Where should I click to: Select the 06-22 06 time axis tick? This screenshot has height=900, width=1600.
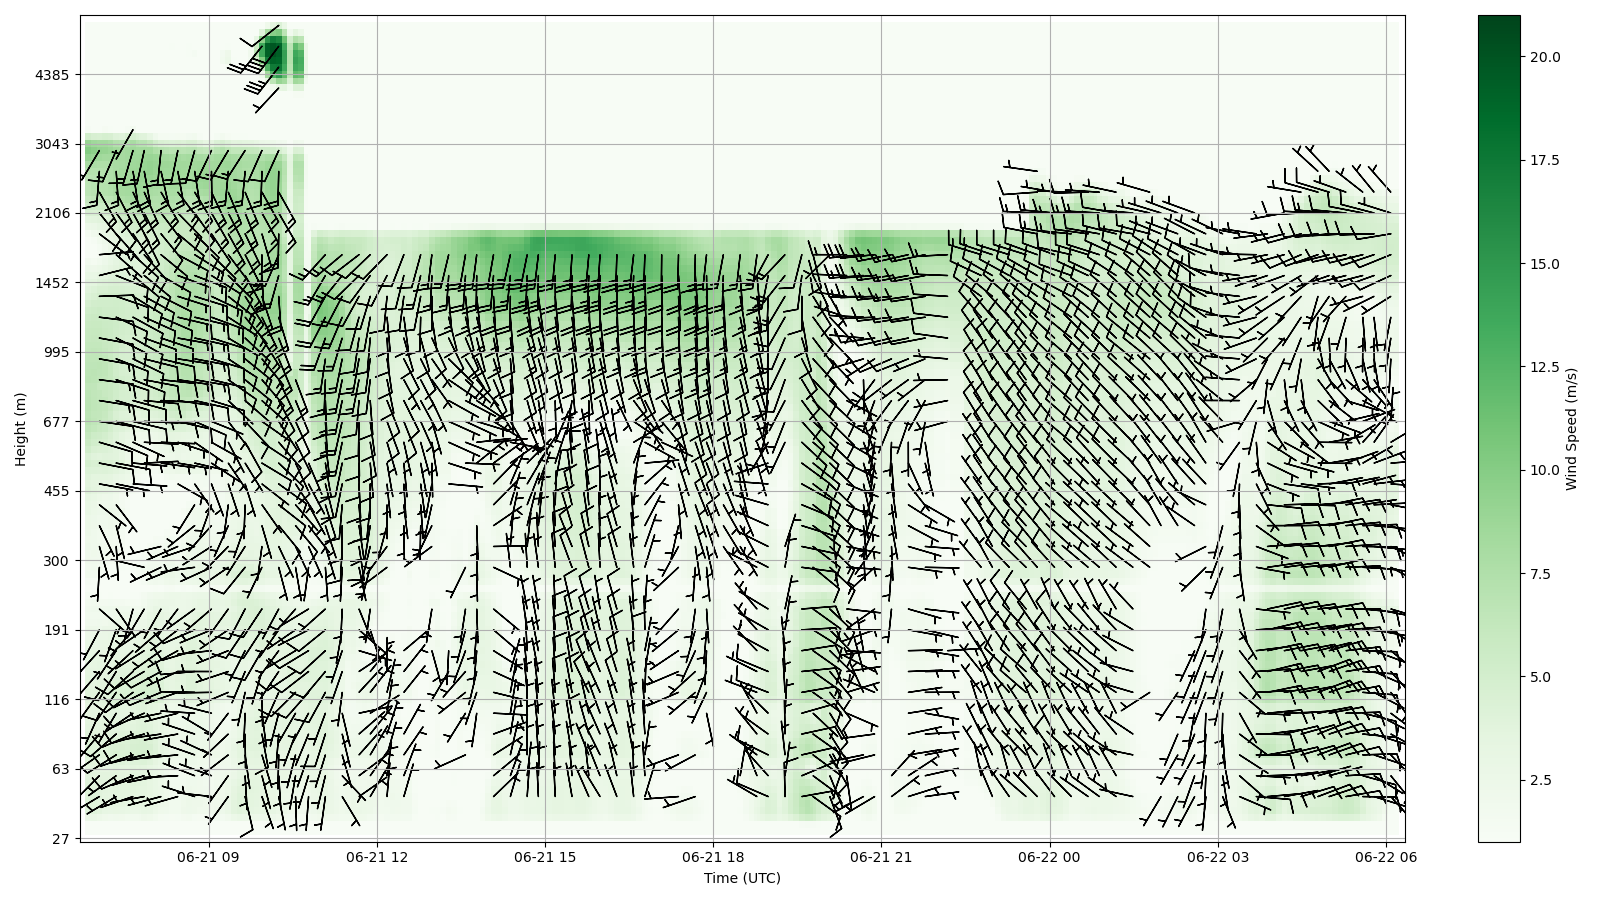(x=1386, y=857)
